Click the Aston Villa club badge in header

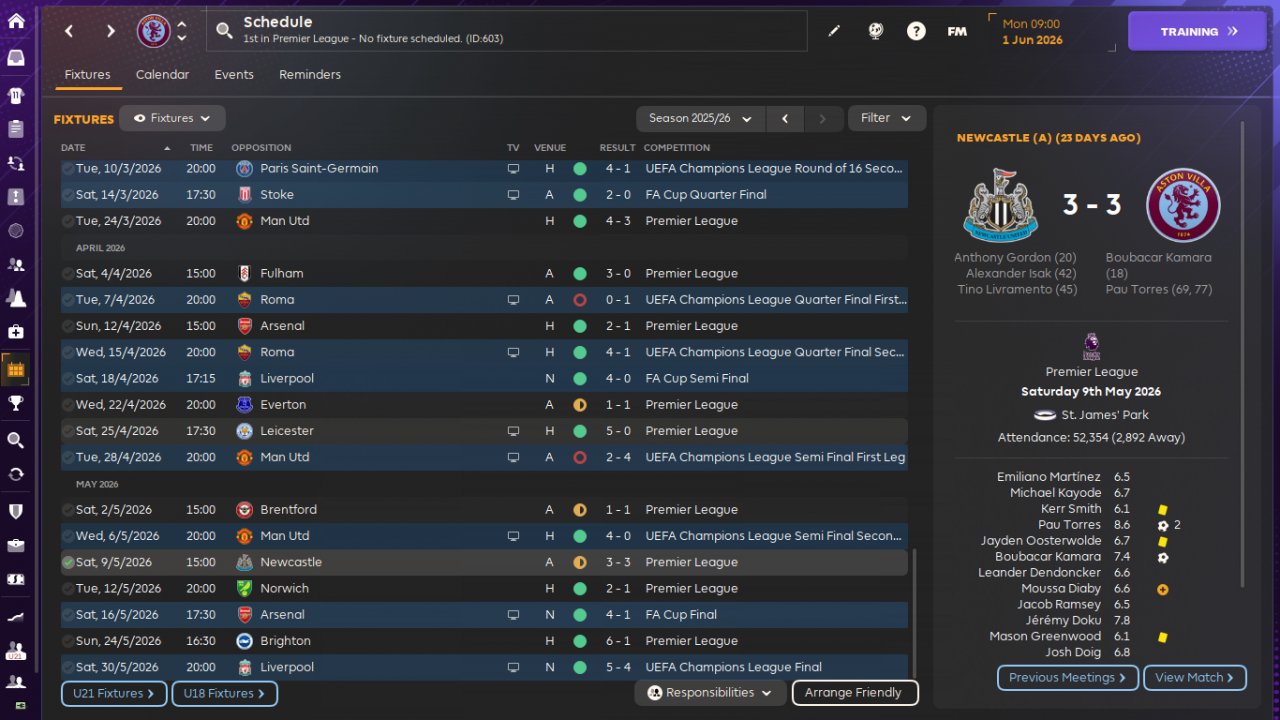point(154,31)
